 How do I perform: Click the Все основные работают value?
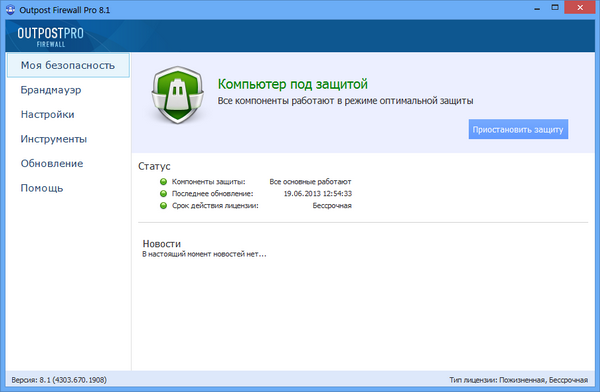[310, 181]
